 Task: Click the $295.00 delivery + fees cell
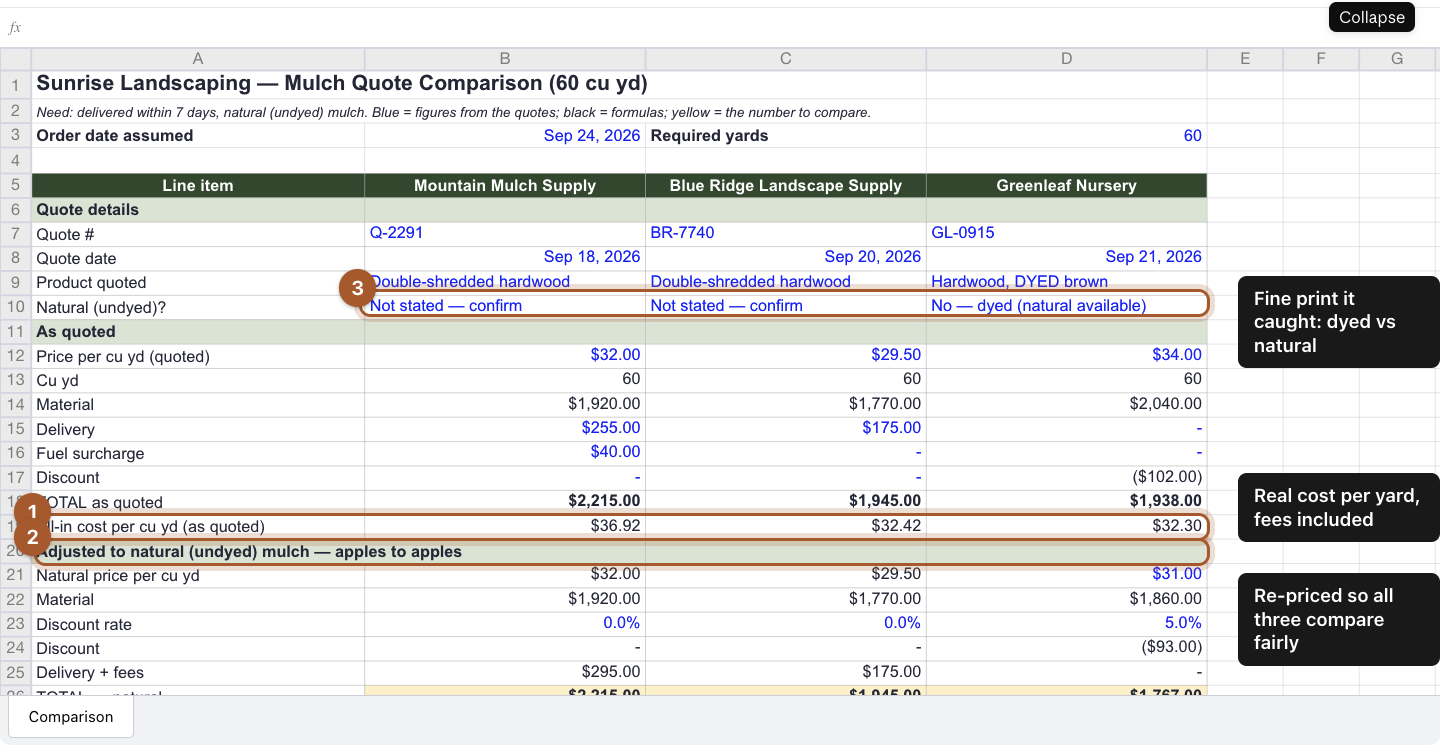[505, 673]
